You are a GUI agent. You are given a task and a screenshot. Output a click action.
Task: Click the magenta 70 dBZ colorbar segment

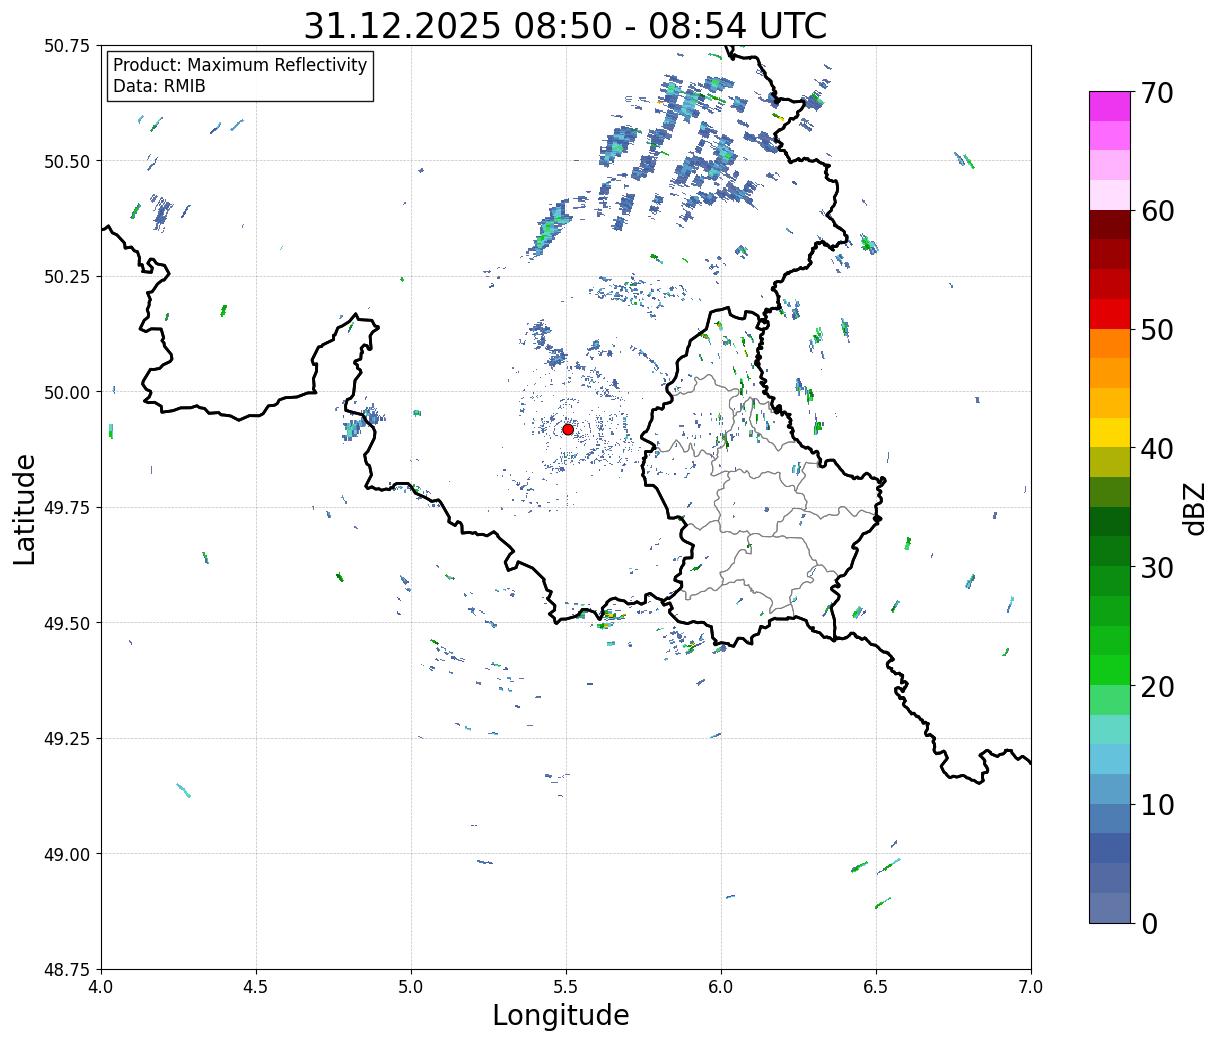[x=1110, y=106]
